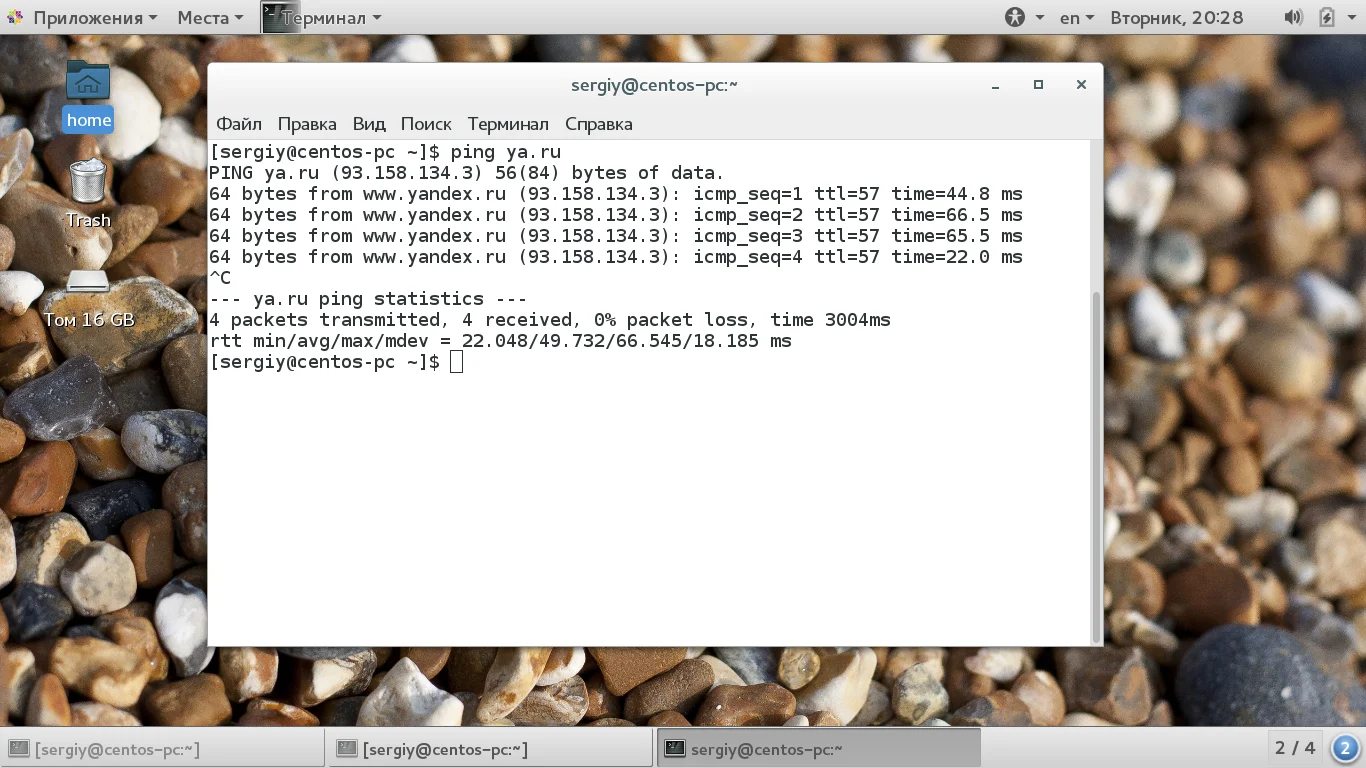
Task: Switch to first taskbar terminal window
Action: (163, 749)
